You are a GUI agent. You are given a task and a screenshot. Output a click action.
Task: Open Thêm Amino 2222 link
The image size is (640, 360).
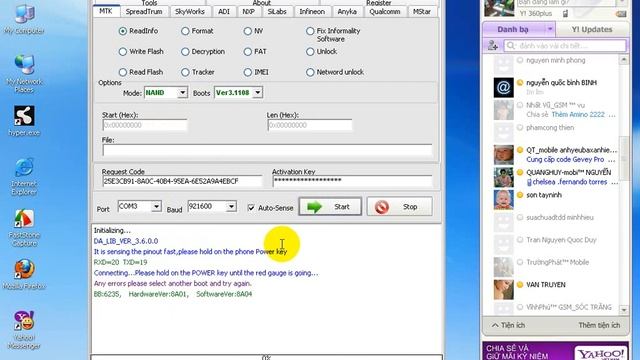point(578,115)
